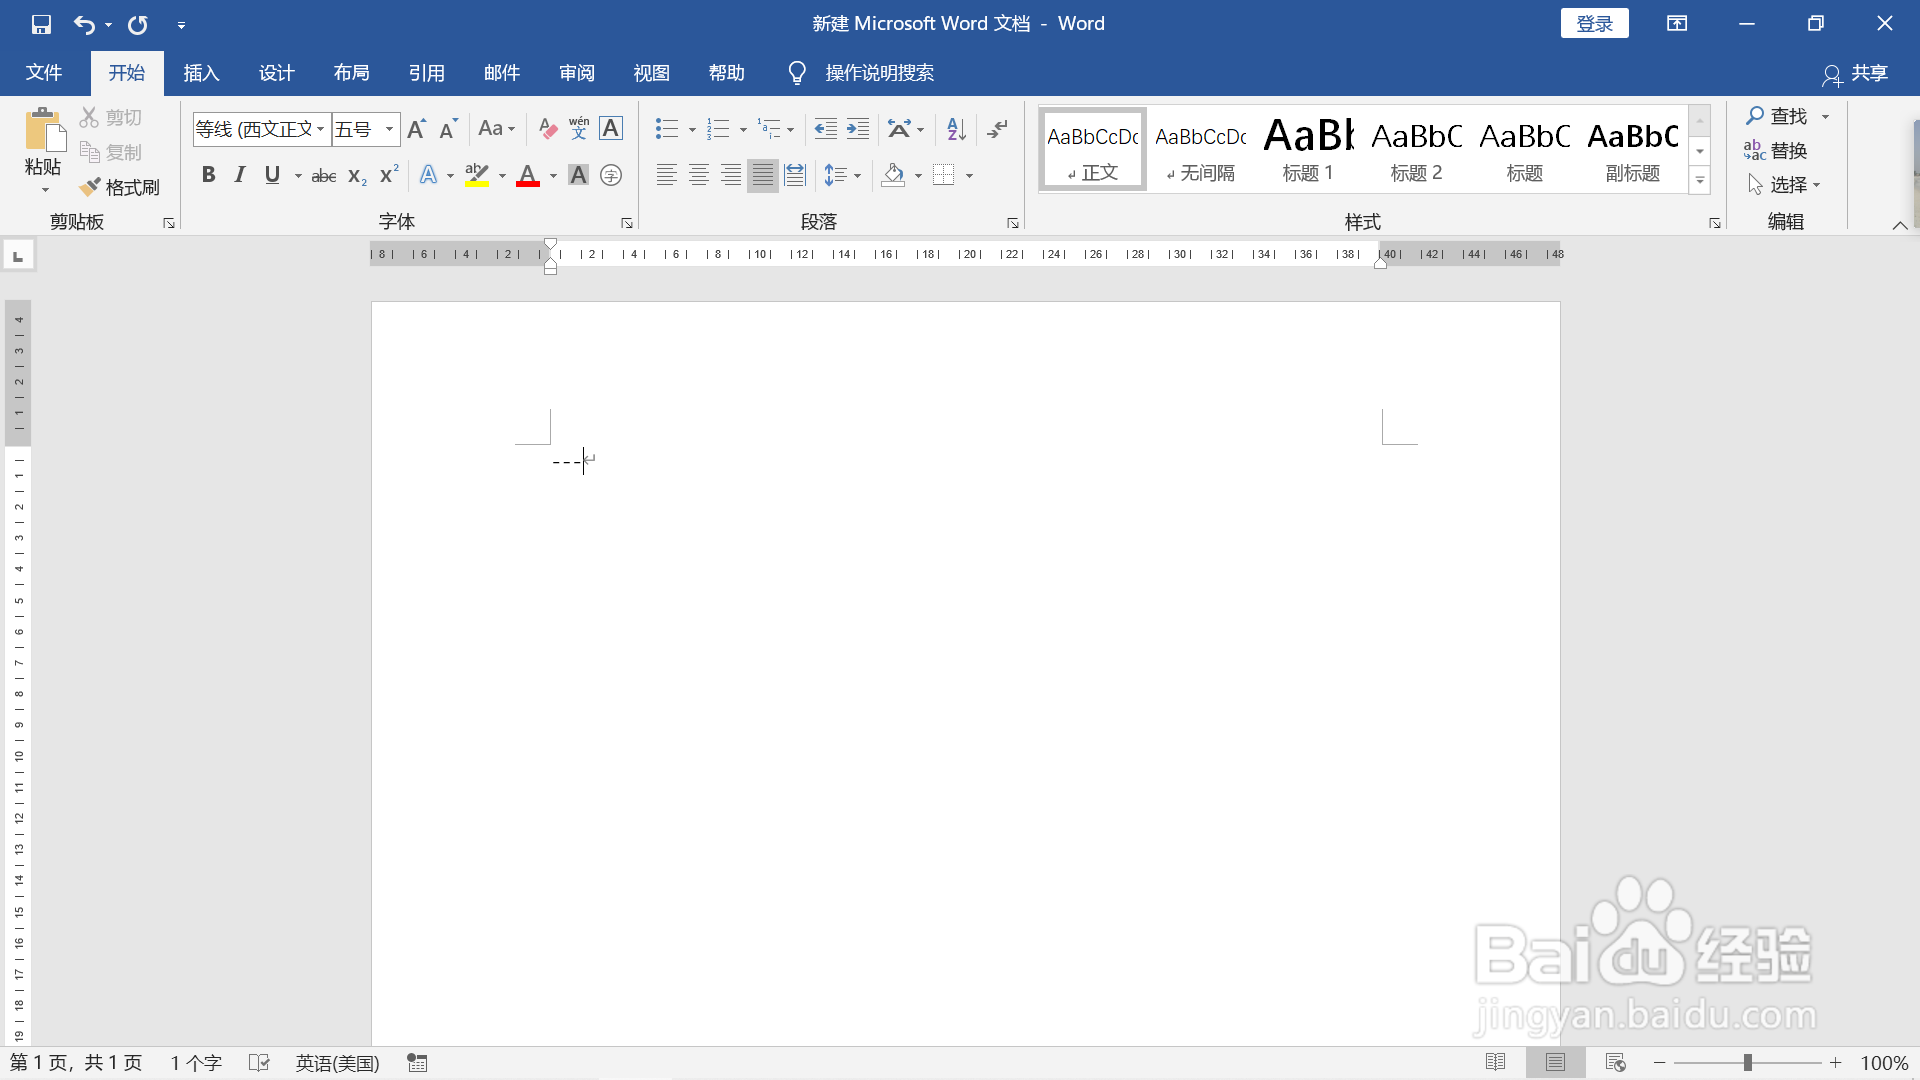This screenshot has height=1080, width=1920.
Task: Switch to the 插入 (Insert) tab
Action: coord(201,73)
